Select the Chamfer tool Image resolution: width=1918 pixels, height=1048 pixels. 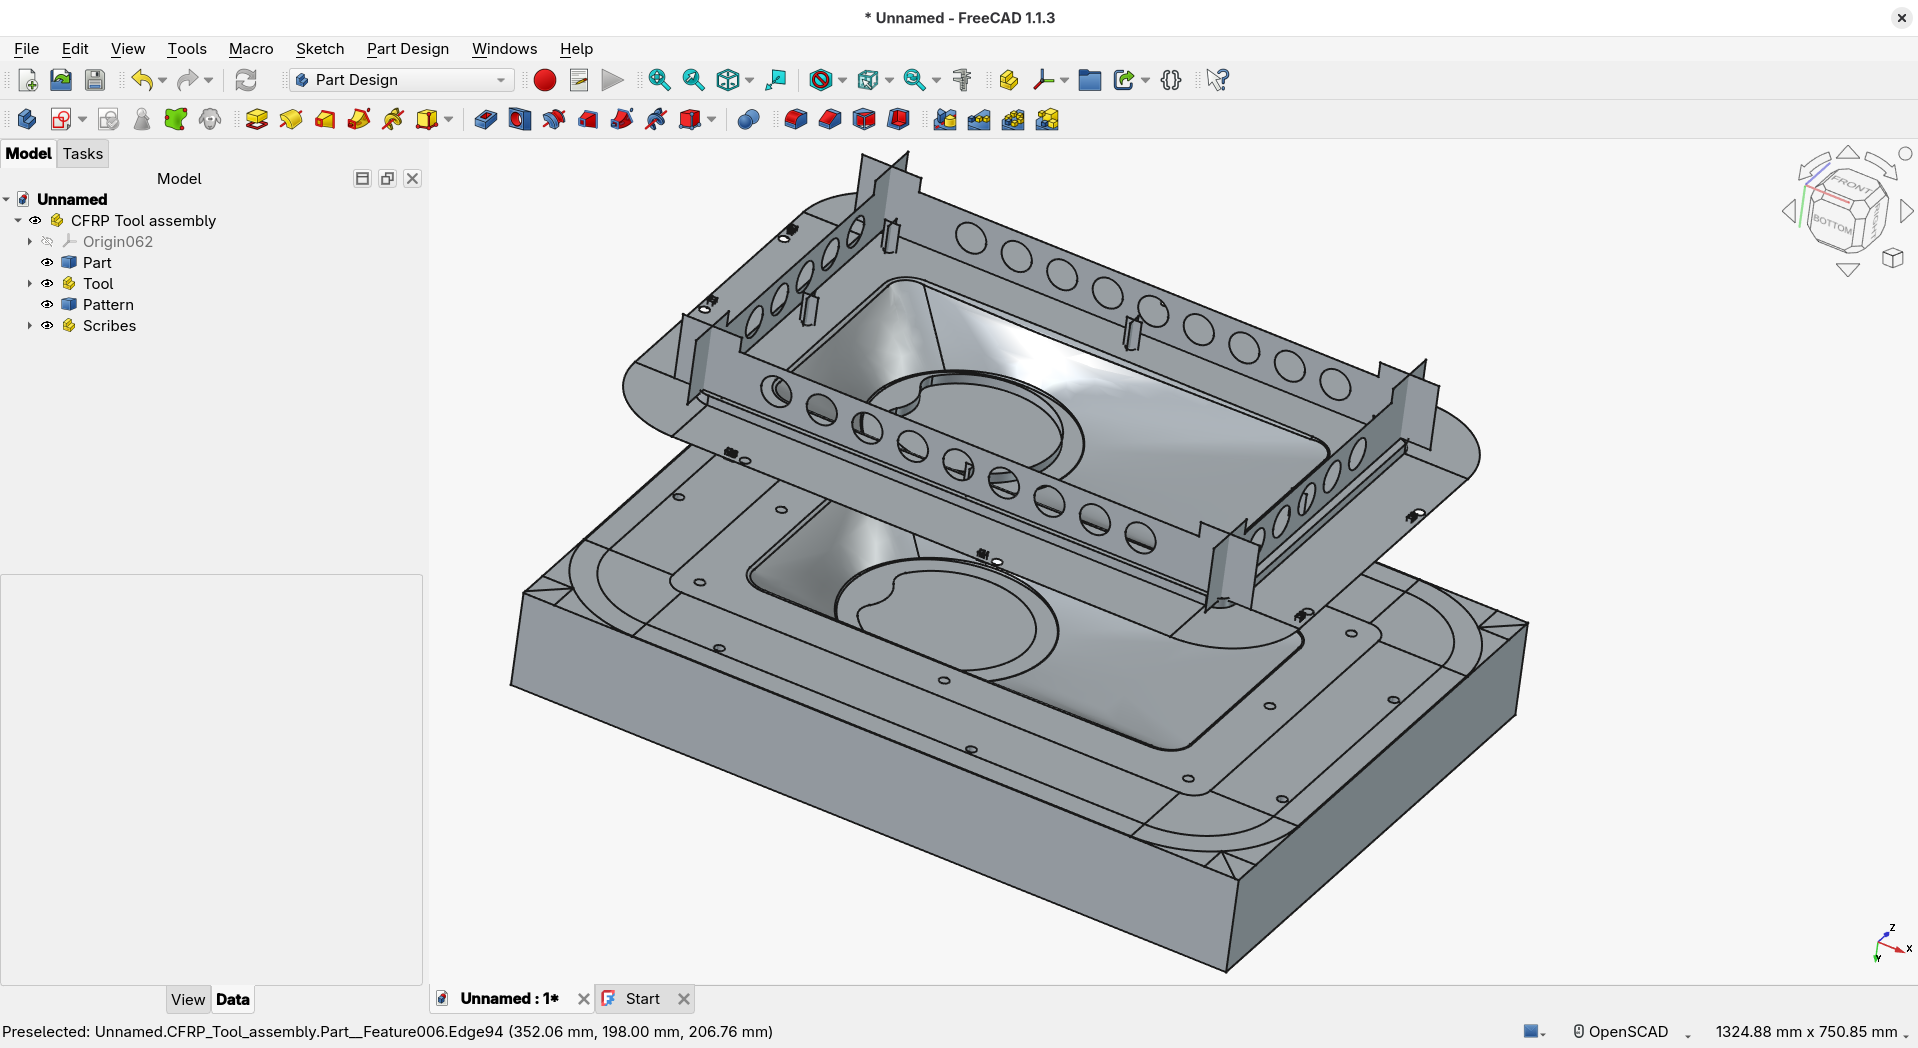[830, 120]
